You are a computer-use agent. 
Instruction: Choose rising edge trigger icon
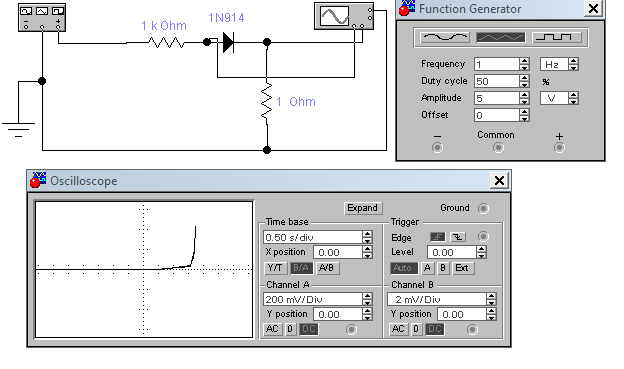[x=437, y=237]
